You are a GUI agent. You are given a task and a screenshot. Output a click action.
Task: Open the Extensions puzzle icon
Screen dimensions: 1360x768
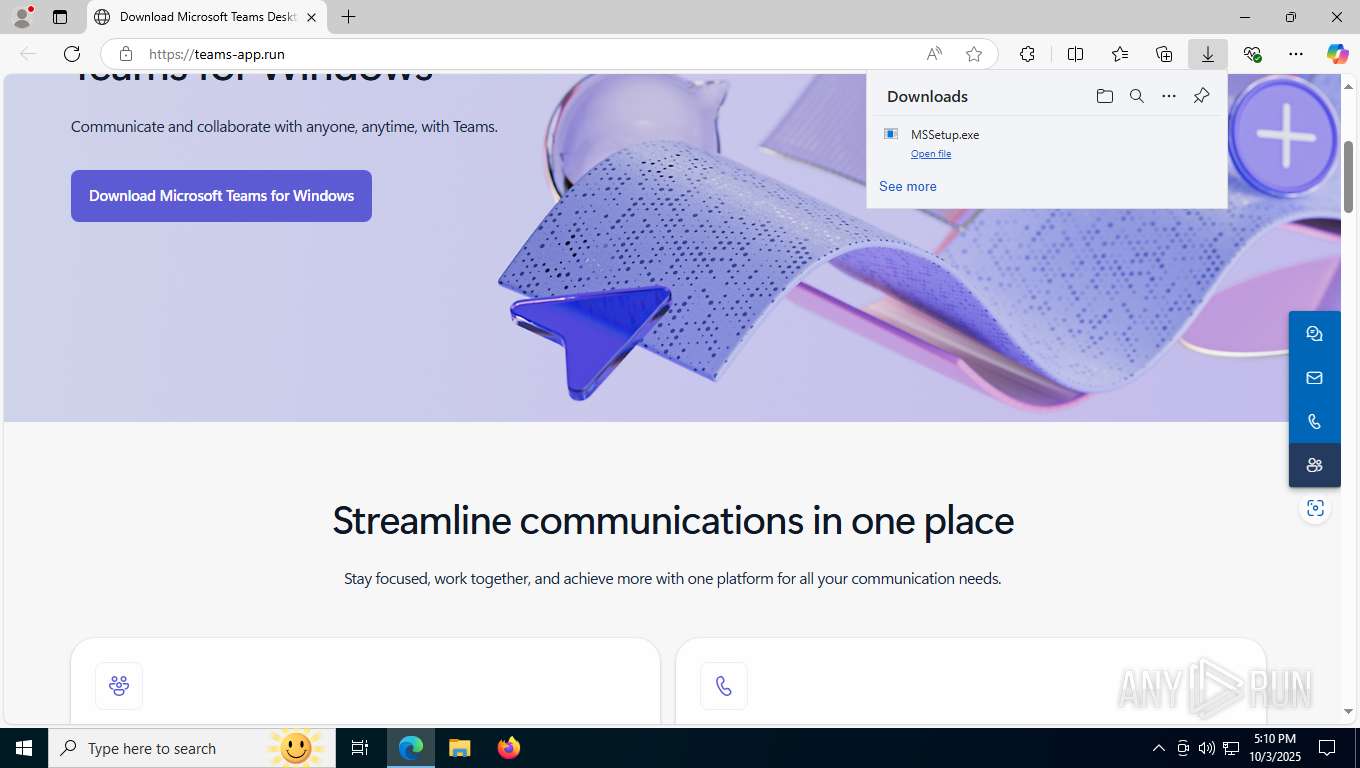pyautogui.click(x=1027, y=54)
